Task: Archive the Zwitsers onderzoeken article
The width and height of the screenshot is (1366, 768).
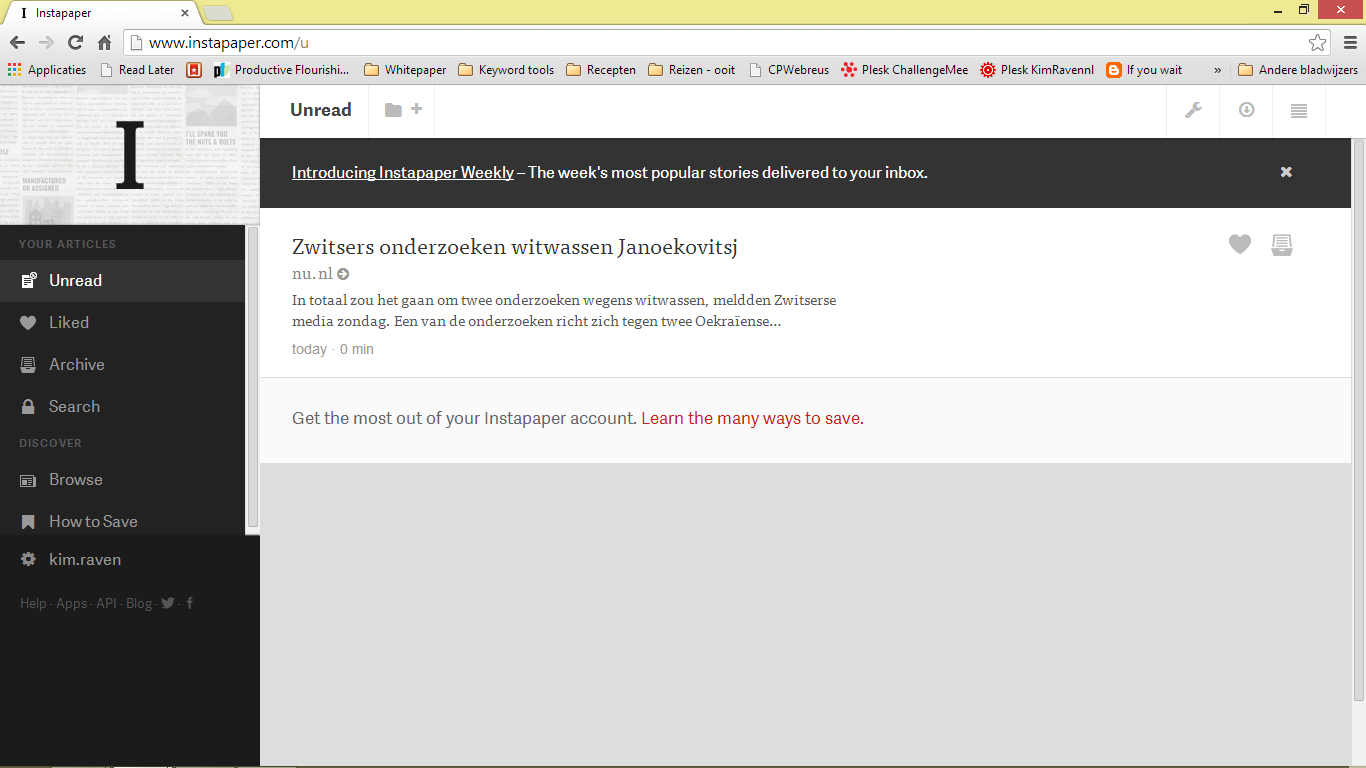Action: tap(1282, 244)
